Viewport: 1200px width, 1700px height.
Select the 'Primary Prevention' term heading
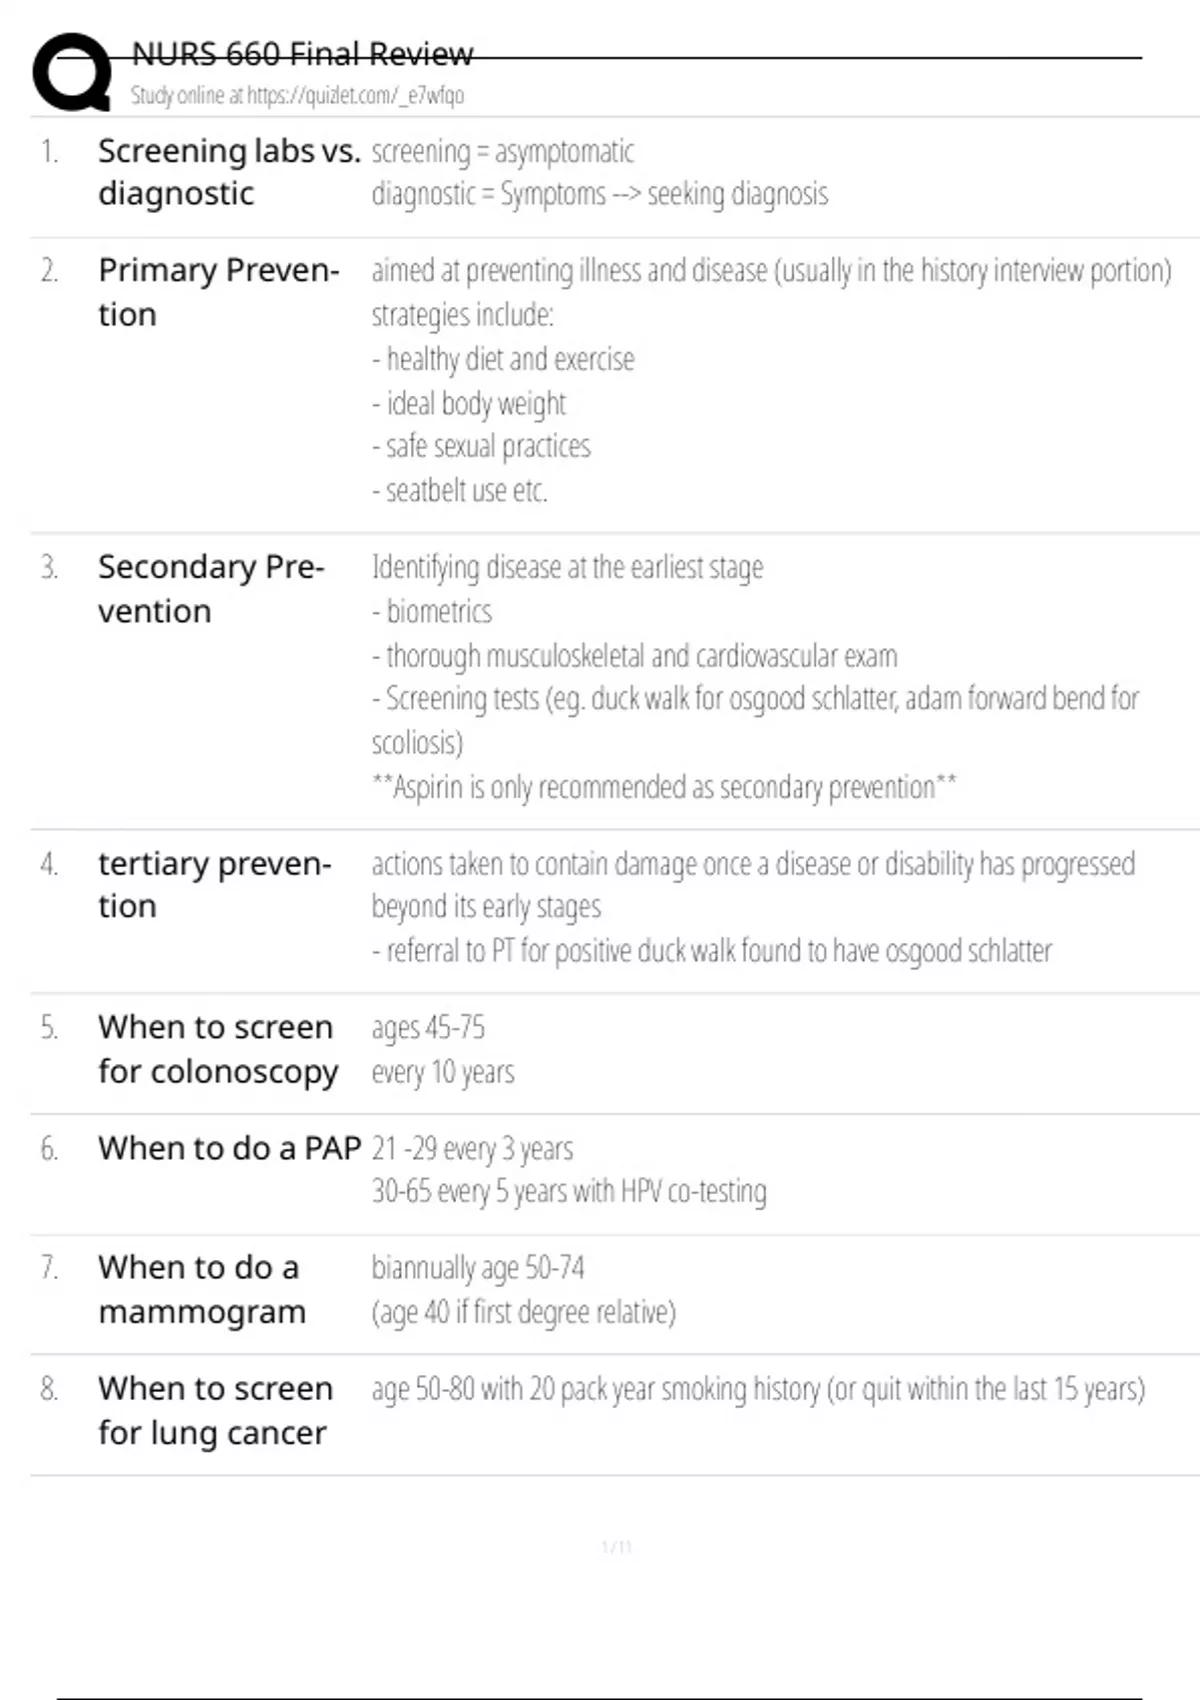click(218, 292)
